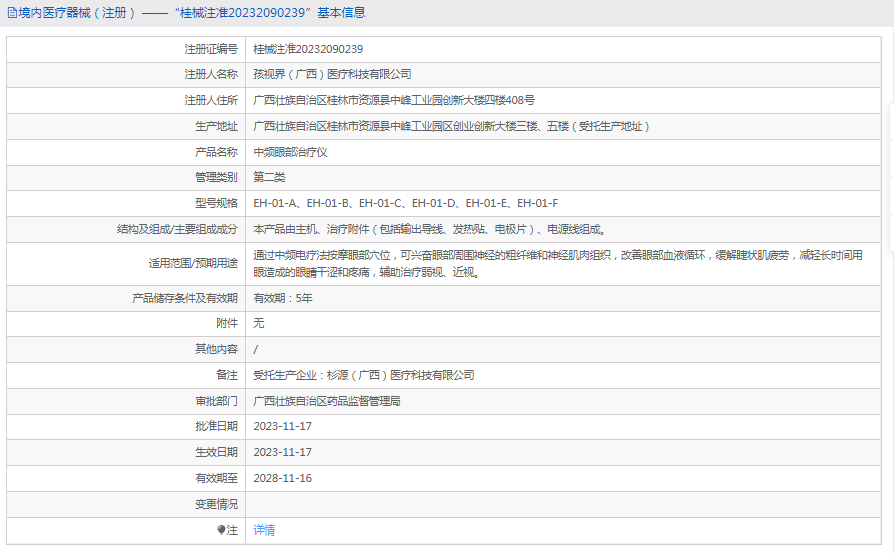This screenshot has height=553, width=894.
Task: Select the composition text starting 本产品由主机
Action: click(430, 229)
